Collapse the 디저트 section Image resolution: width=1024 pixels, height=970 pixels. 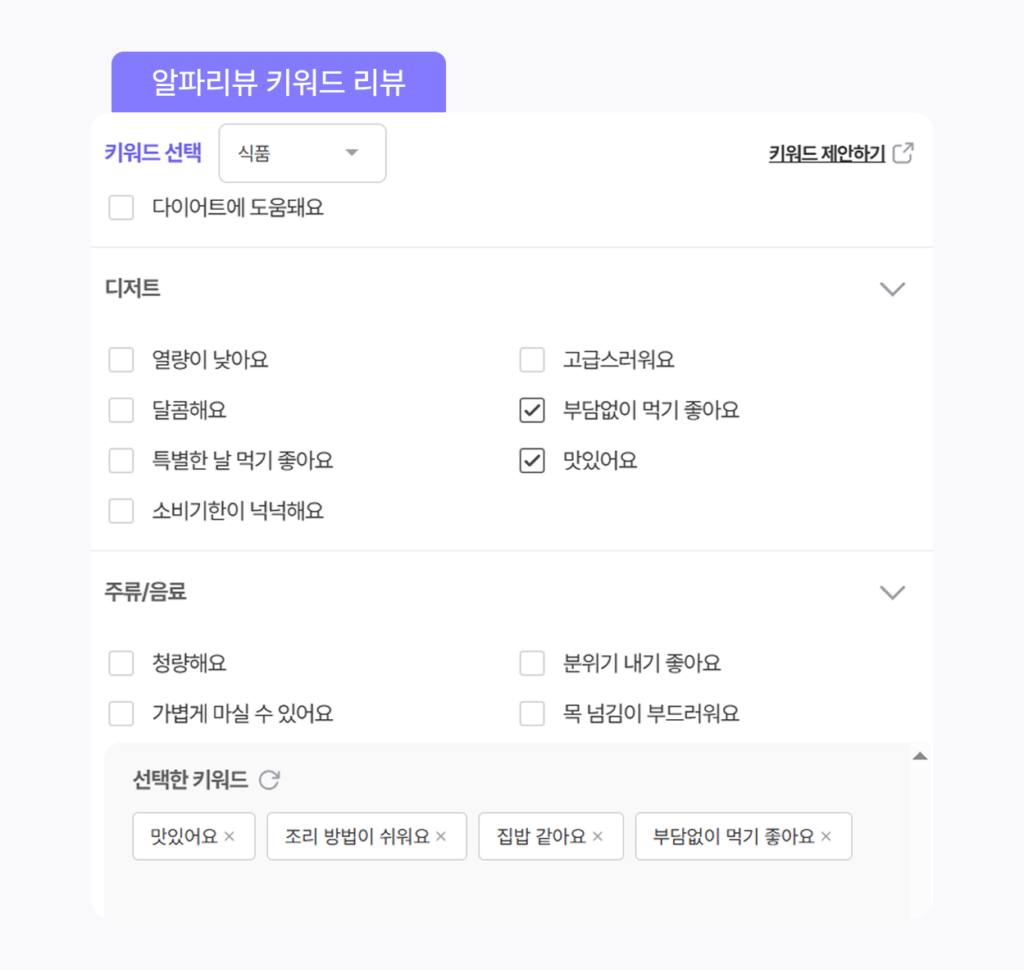(x=892, y=288)
